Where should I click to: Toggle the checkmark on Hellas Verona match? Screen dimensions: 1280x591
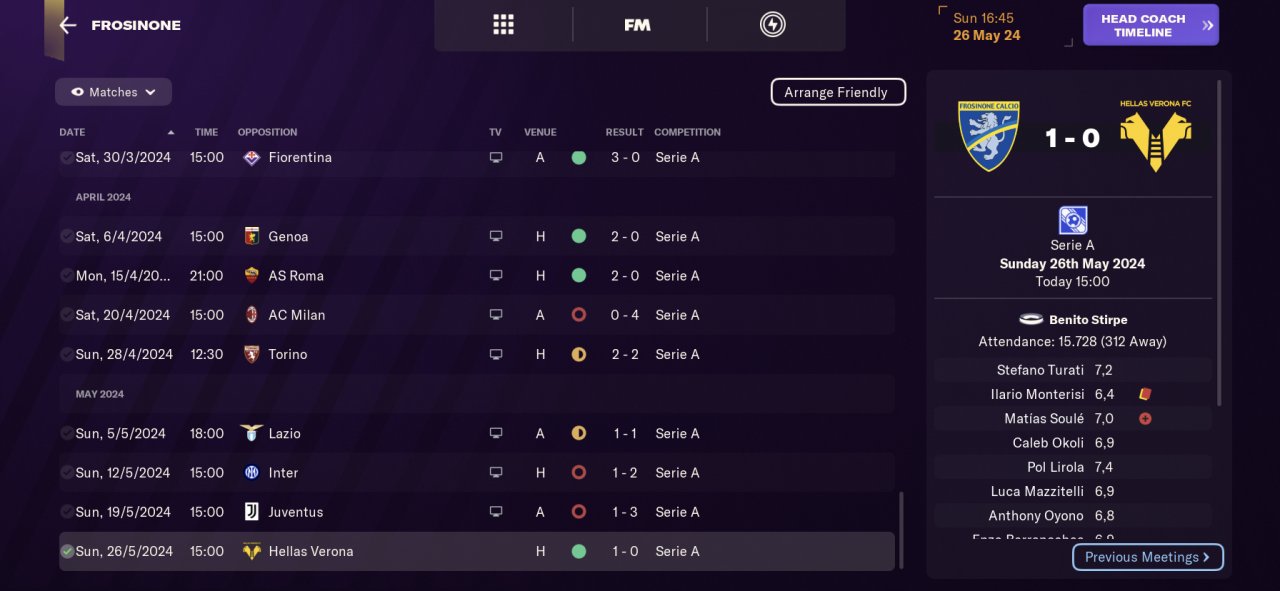coord(67,551)
